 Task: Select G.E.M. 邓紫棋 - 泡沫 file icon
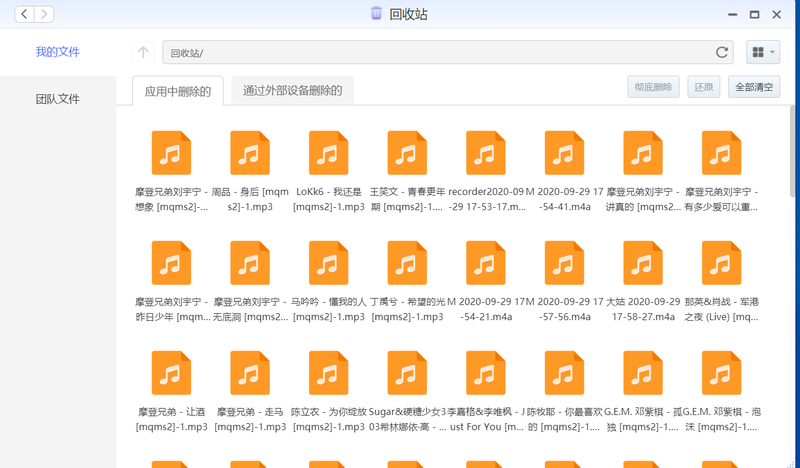coord(721,373)
